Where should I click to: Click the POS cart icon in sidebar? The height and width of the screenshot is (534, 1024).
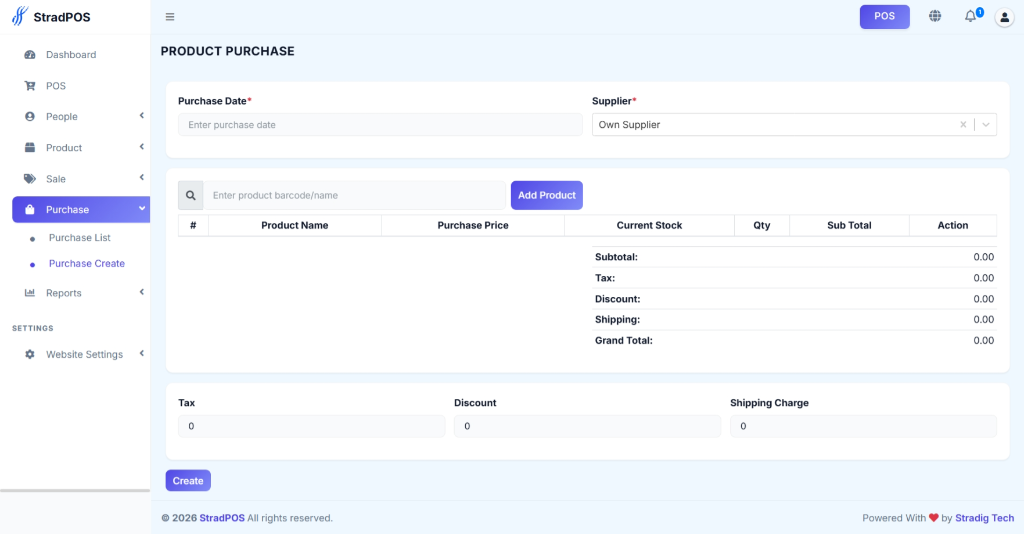(30, 86)
